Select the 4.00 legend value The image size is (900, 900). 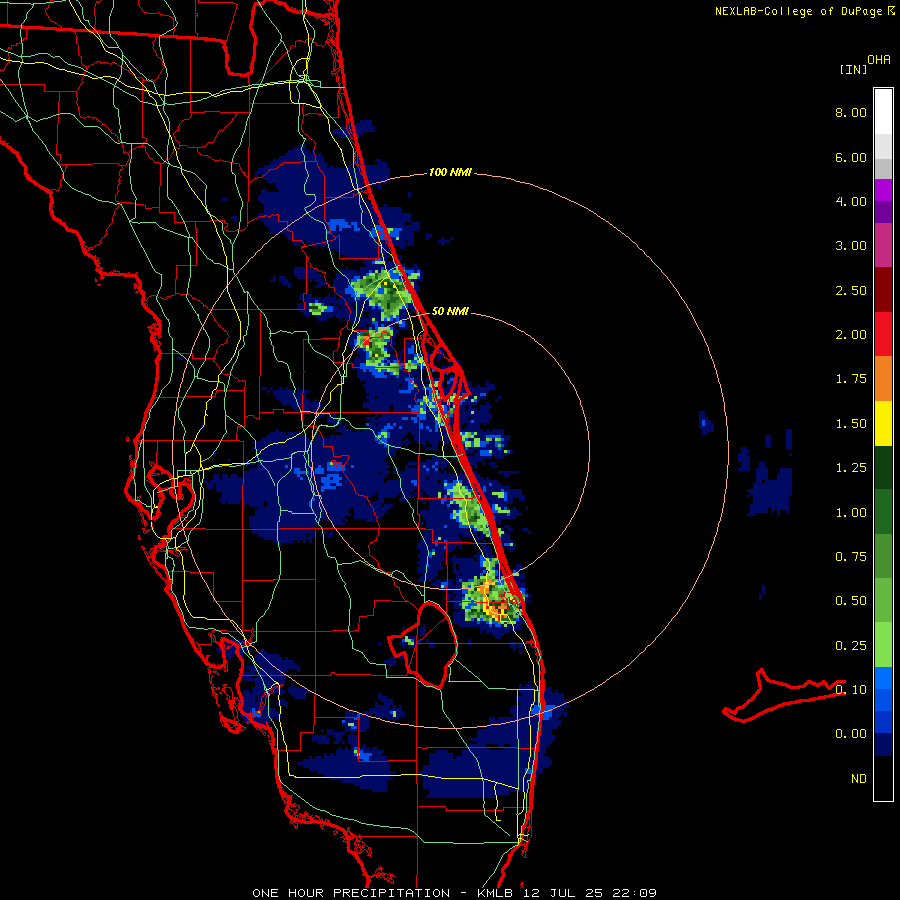point(851,201)
